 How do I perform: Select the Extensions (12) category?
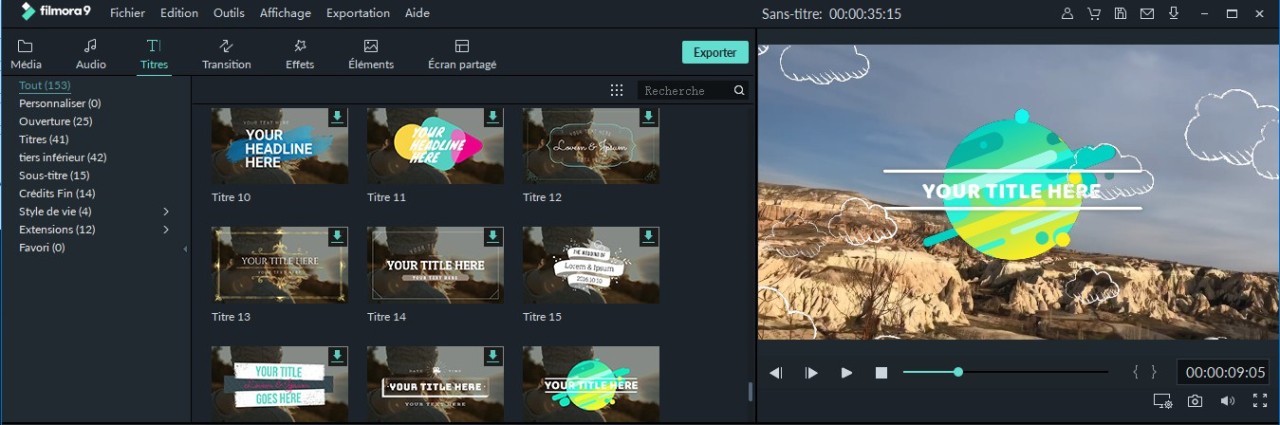[57, 229]
